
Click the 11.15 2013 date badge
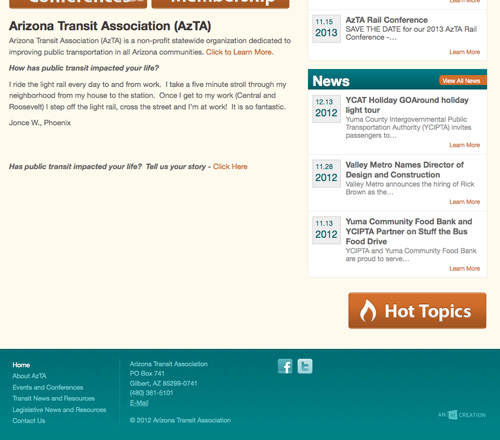(326, 29)
